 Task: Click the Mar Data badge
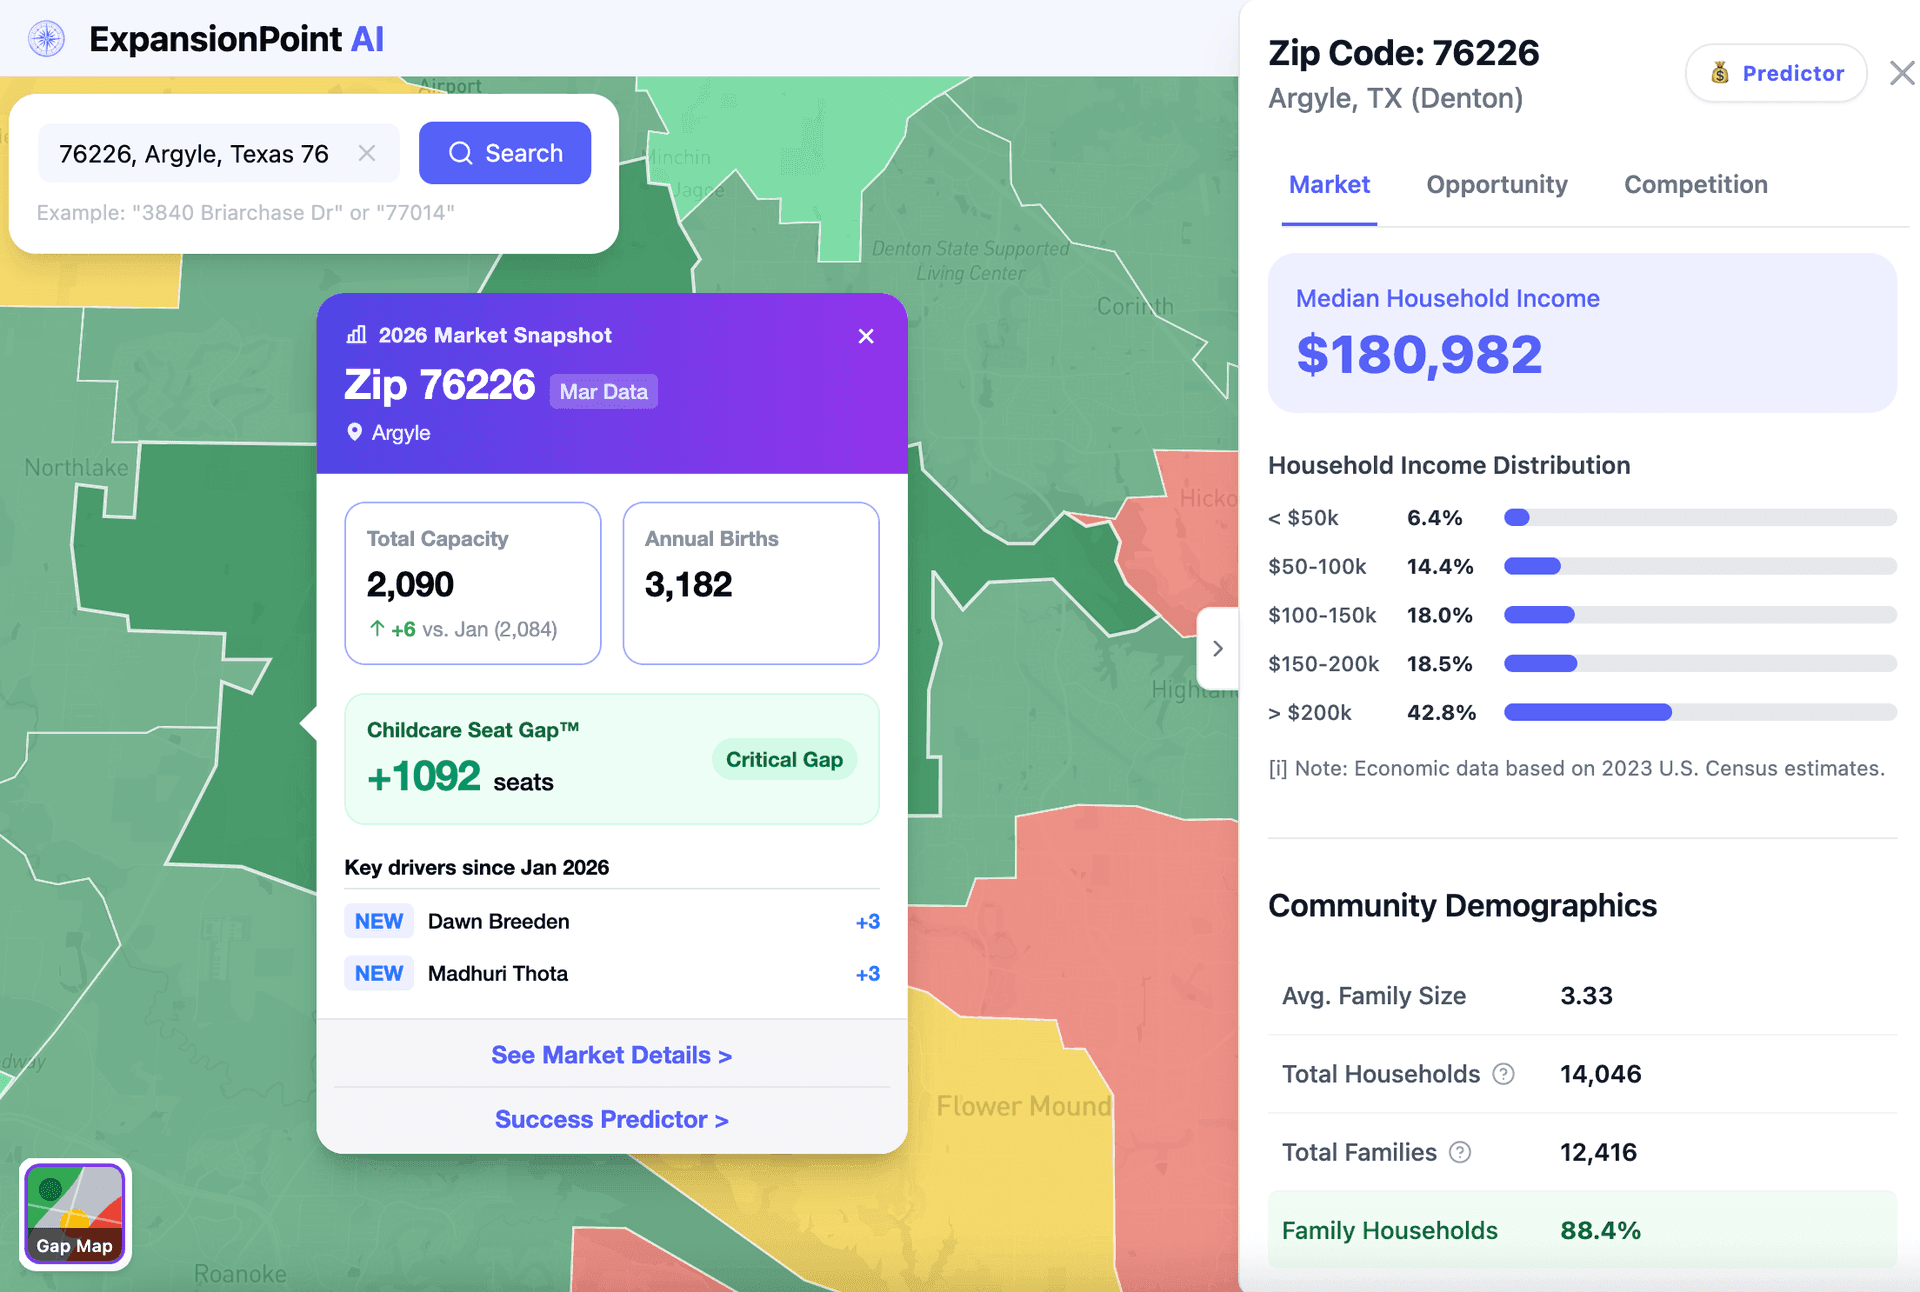[603, 392]
